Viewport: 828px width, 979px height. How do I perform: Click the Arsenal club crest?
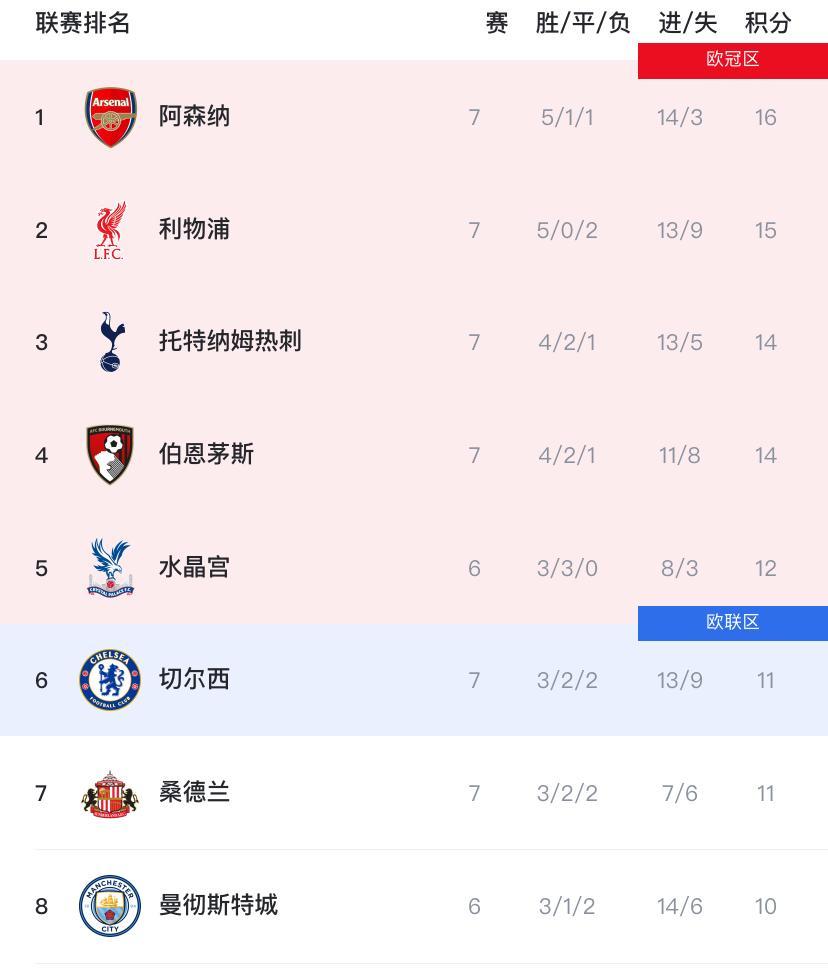click(110, 116)
